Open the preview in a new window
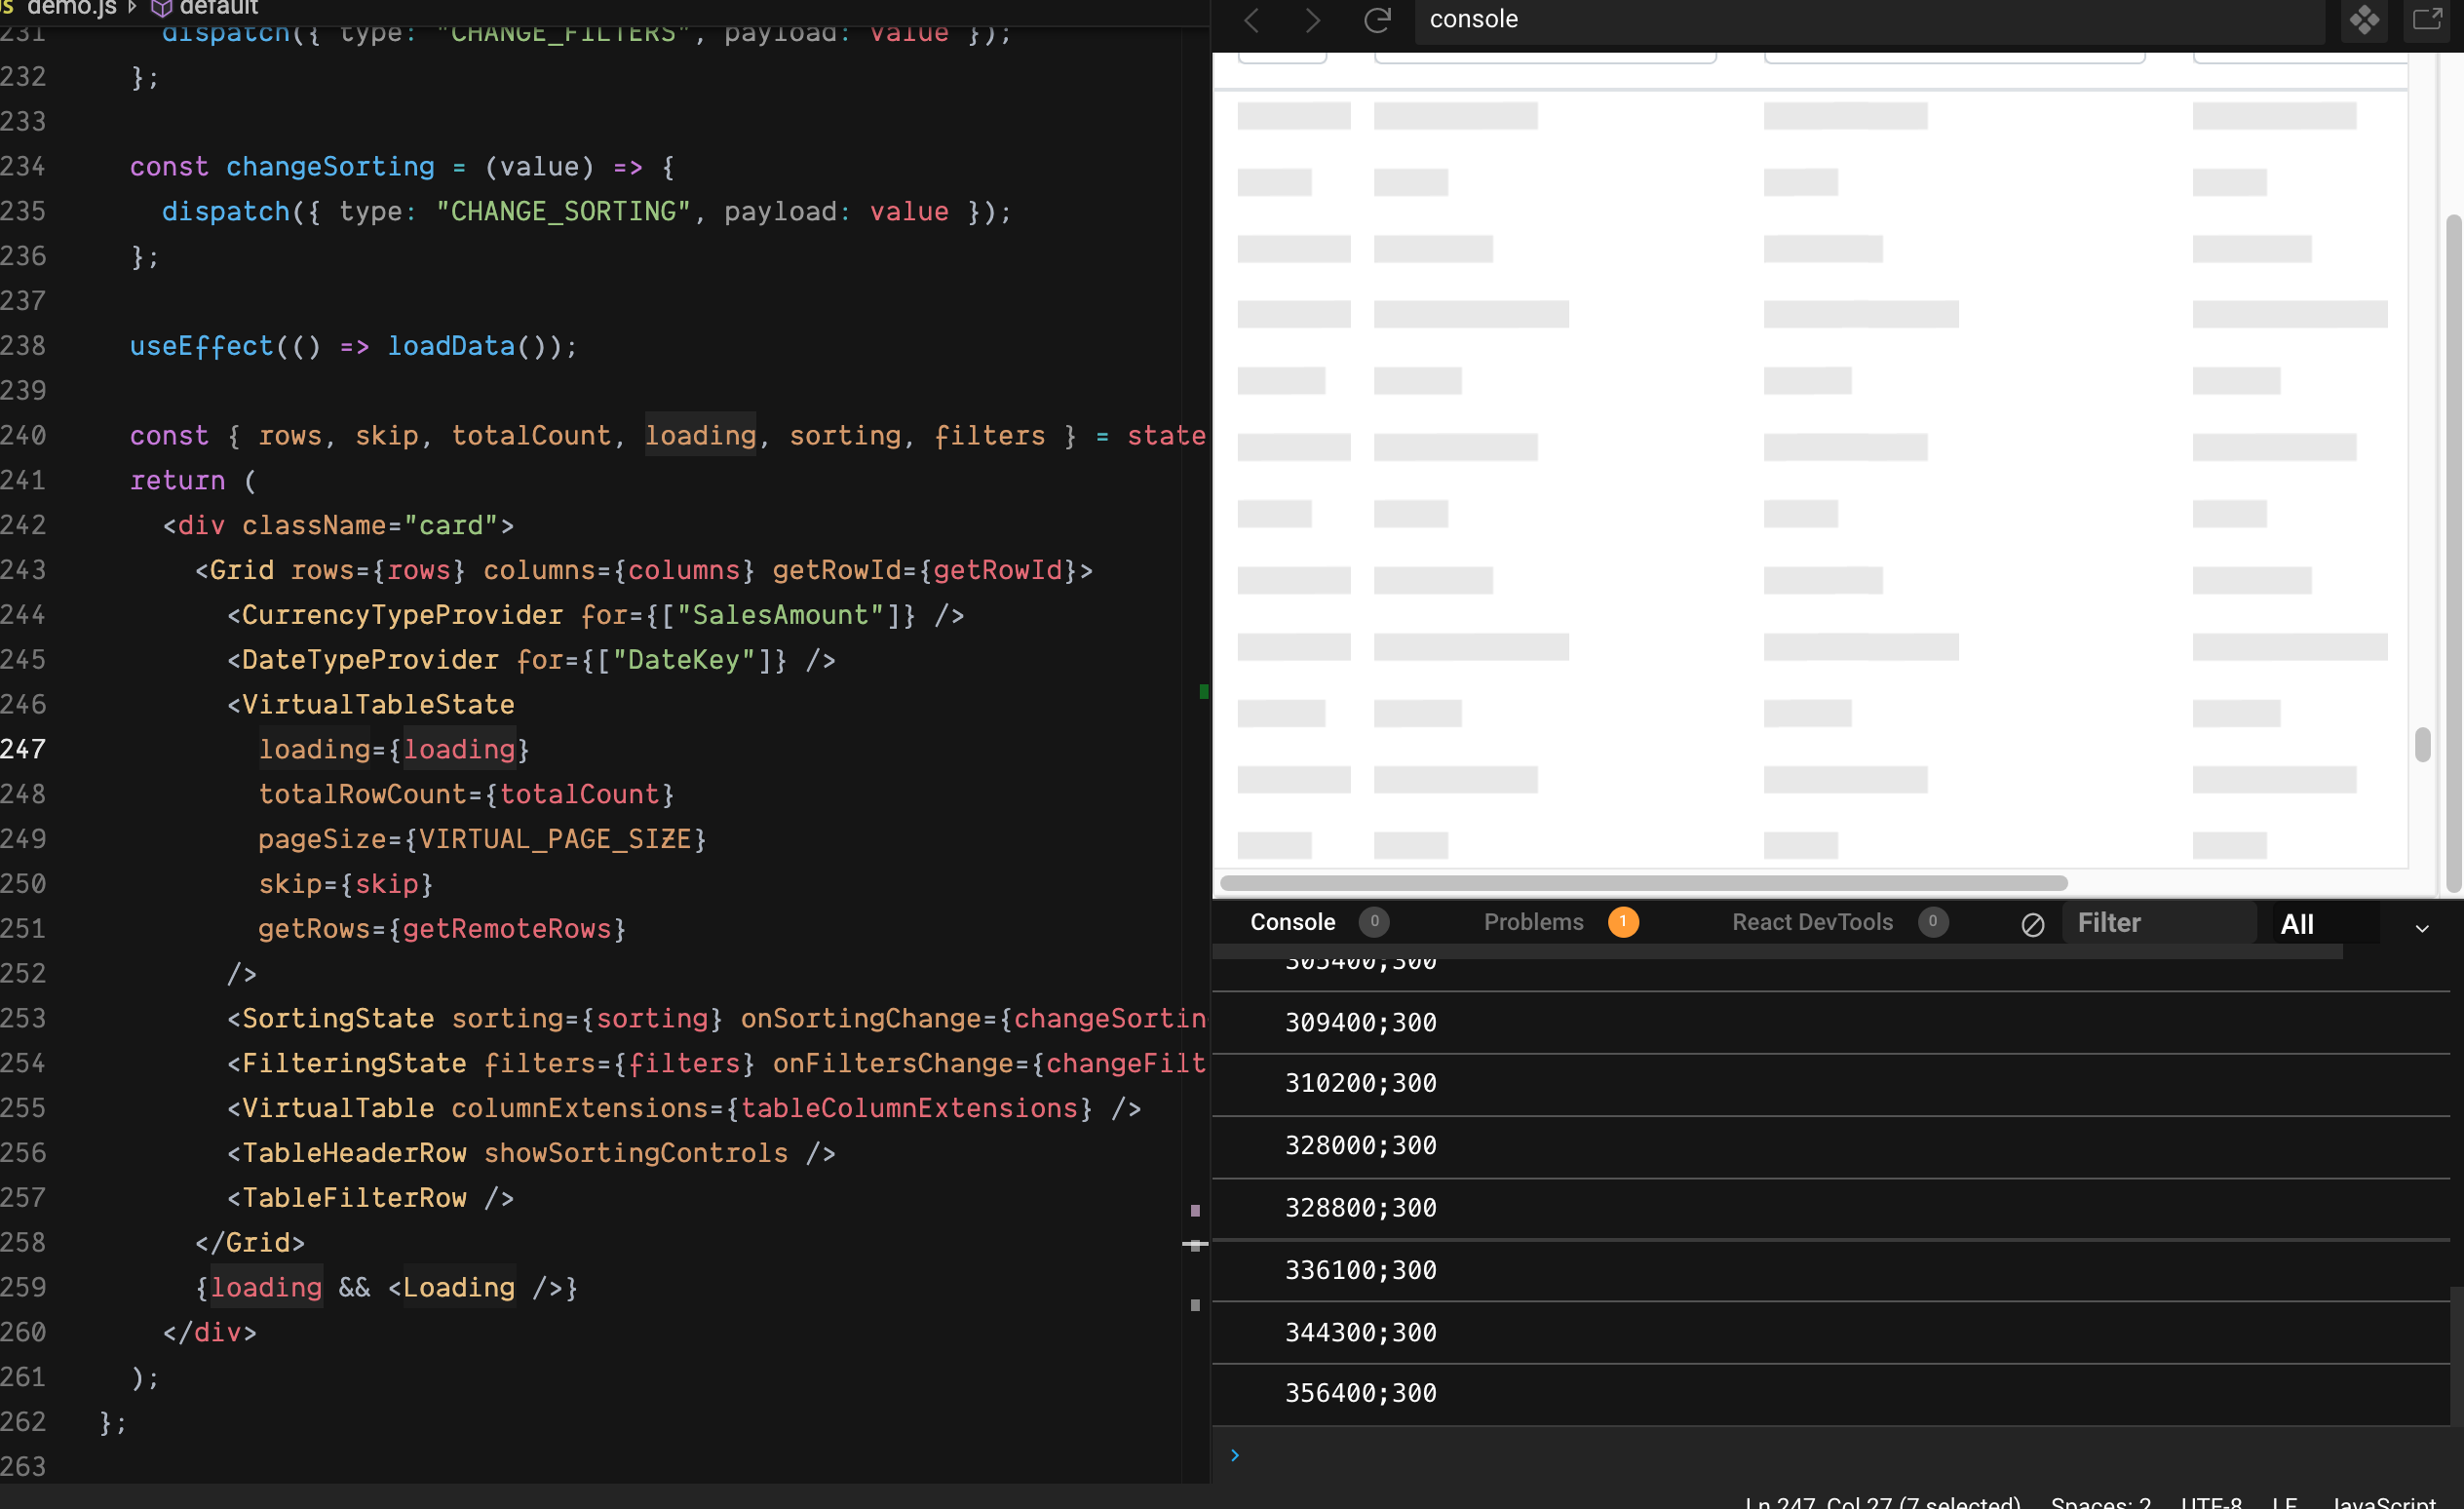 2428,20
